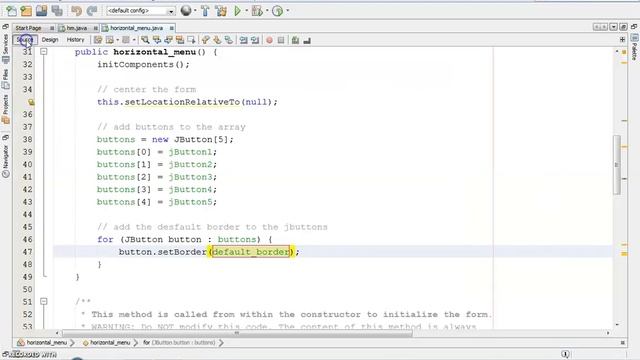
Task: Click Find Next Occurrence icon
Action: [168, 40]
